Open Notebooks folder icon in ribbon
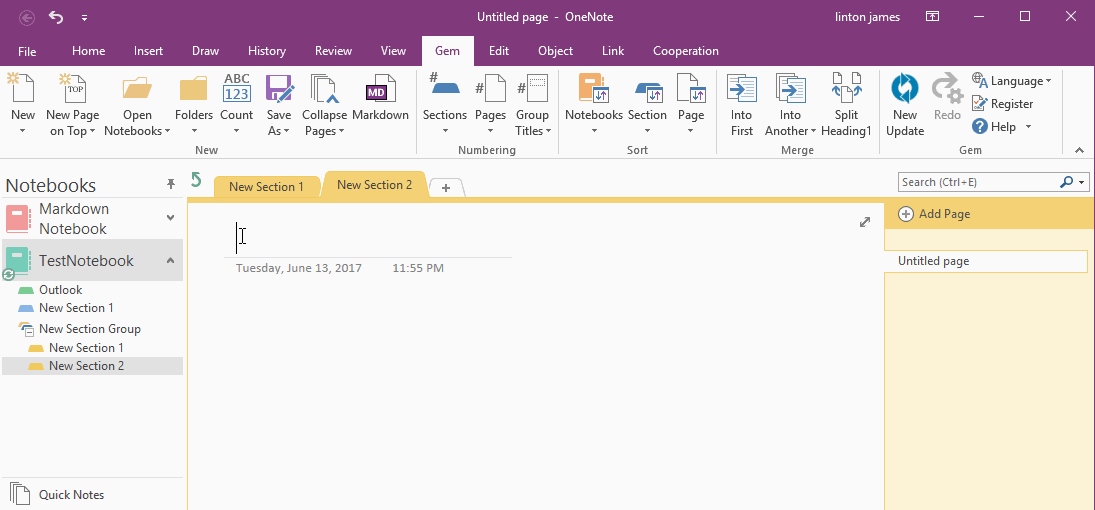 point(137,89)
